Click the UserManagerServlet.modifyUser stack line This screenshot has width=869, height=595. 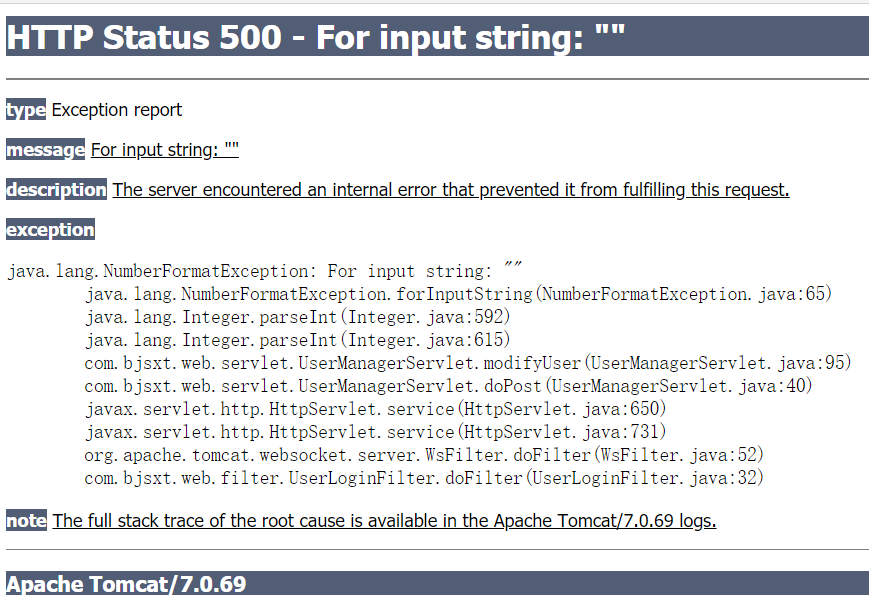(x=468, y=362)
